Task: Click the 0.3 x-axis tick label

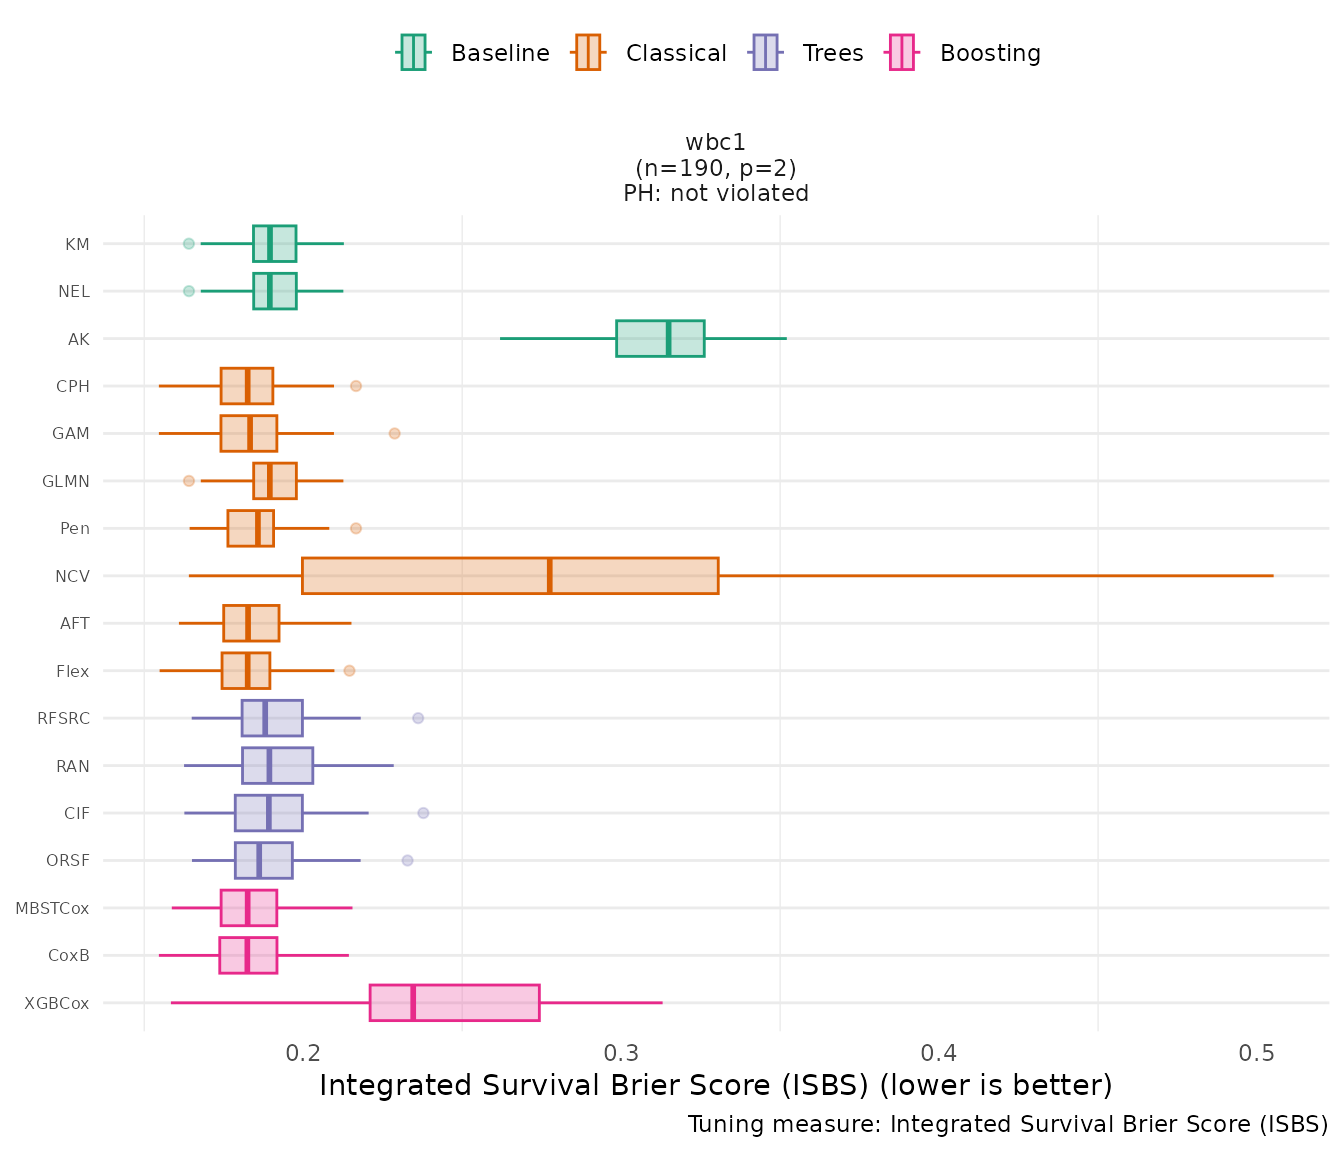Action: tap(621, 1053)
